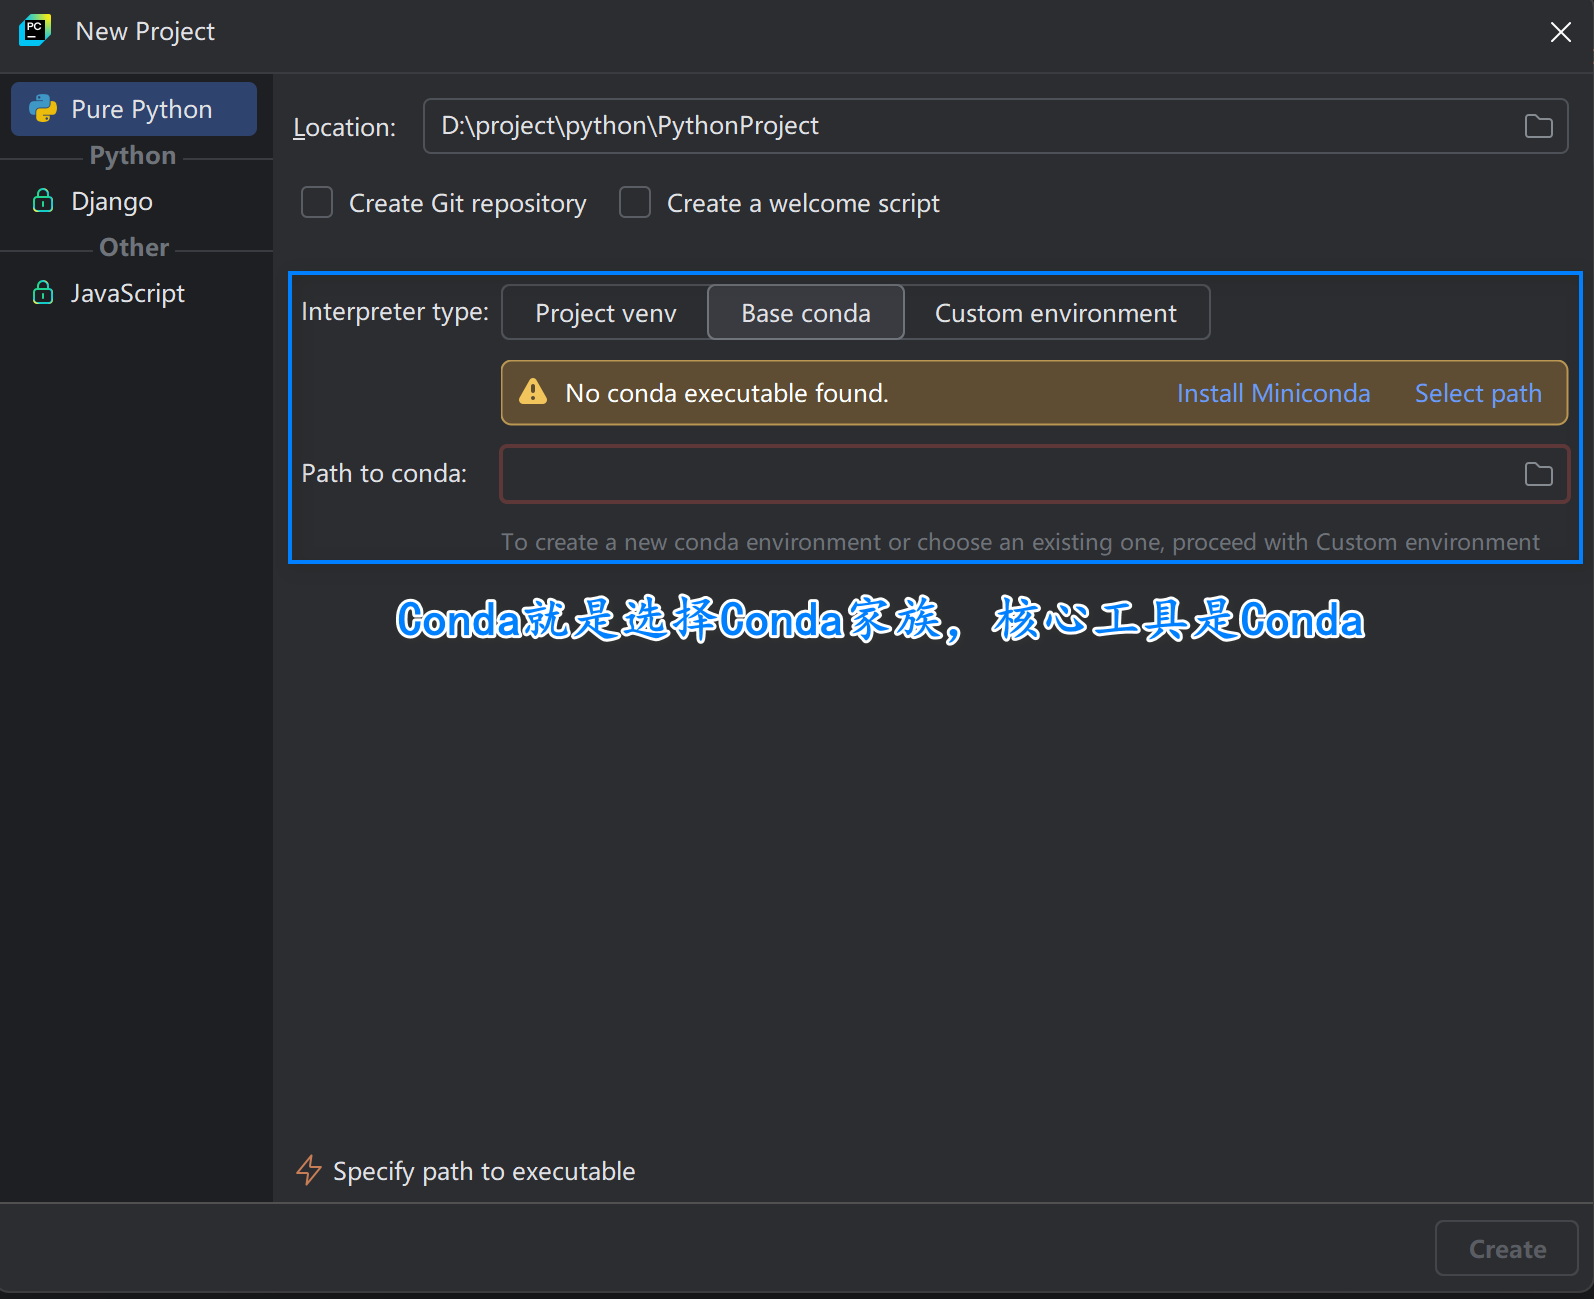This screenshot has height=1299, width=1594.
Task: Click Install Miniconda link
Action: (x=1273, y=393)
